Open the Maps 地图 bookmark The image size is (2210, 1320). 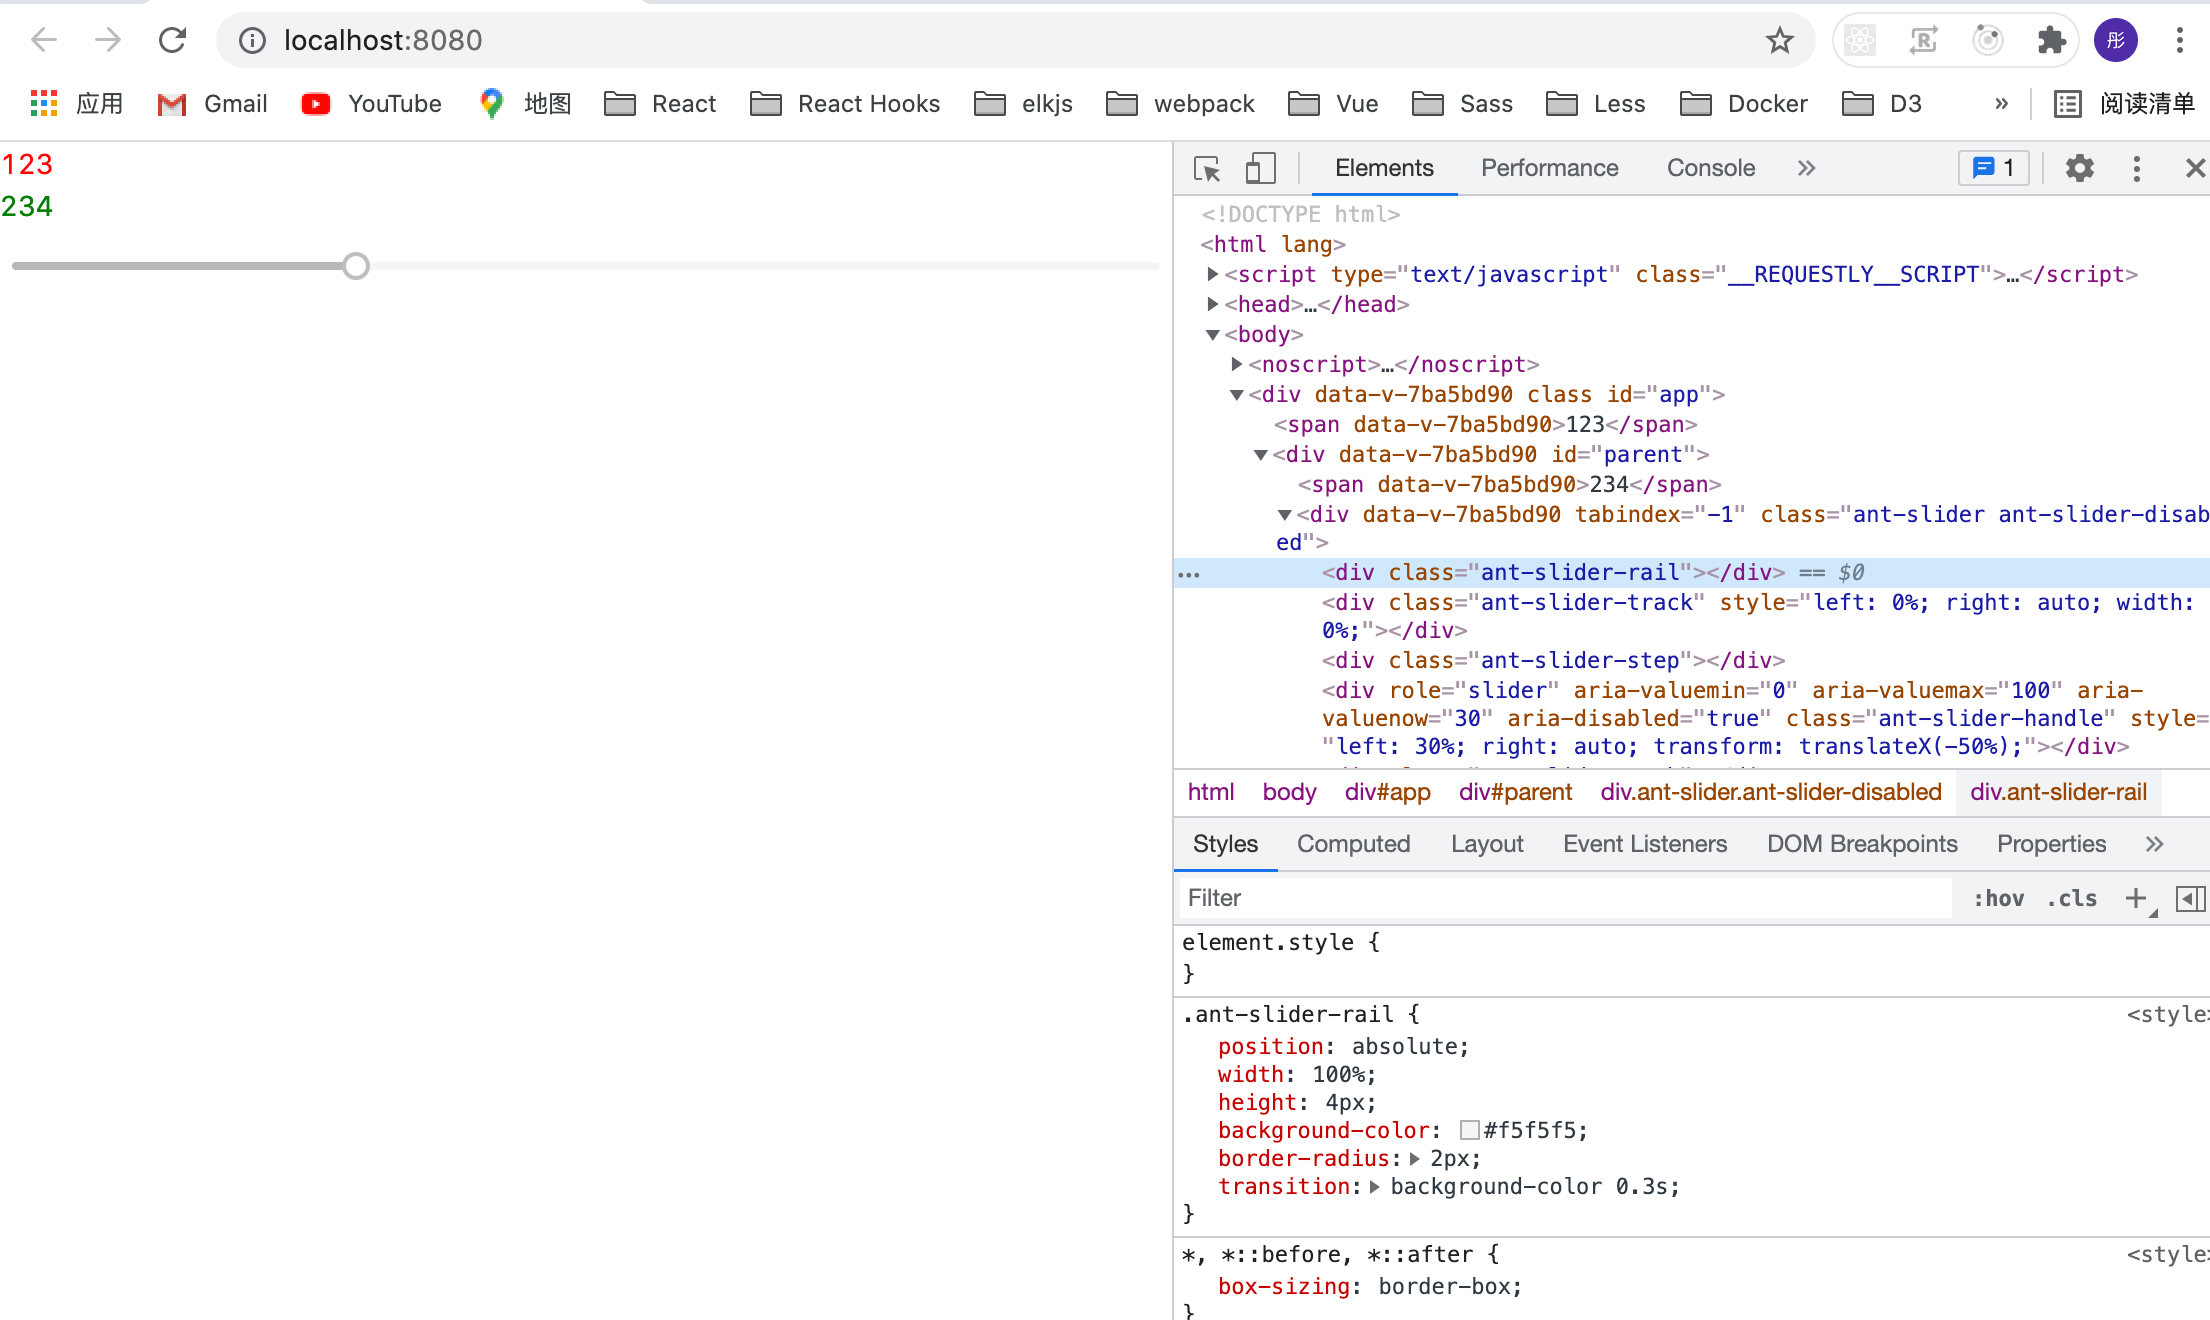(x=524, y=103)
